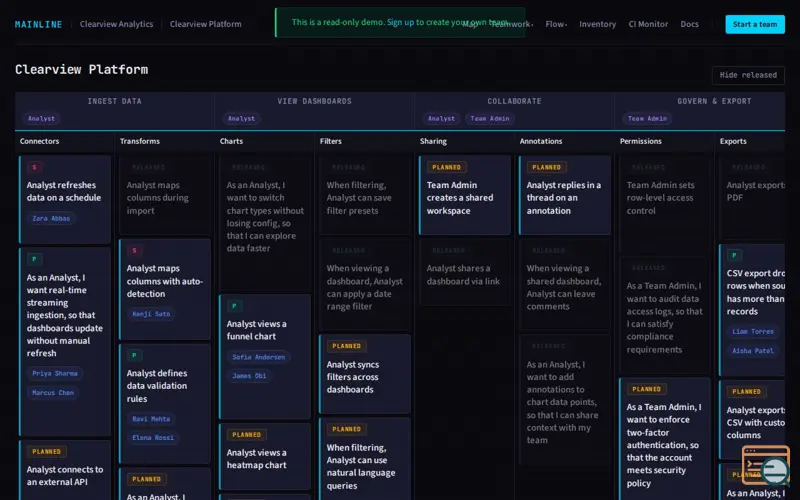Select the Analyst persona tag under Ingest Data
Screen dimensions: 800x500
[41, 118]
